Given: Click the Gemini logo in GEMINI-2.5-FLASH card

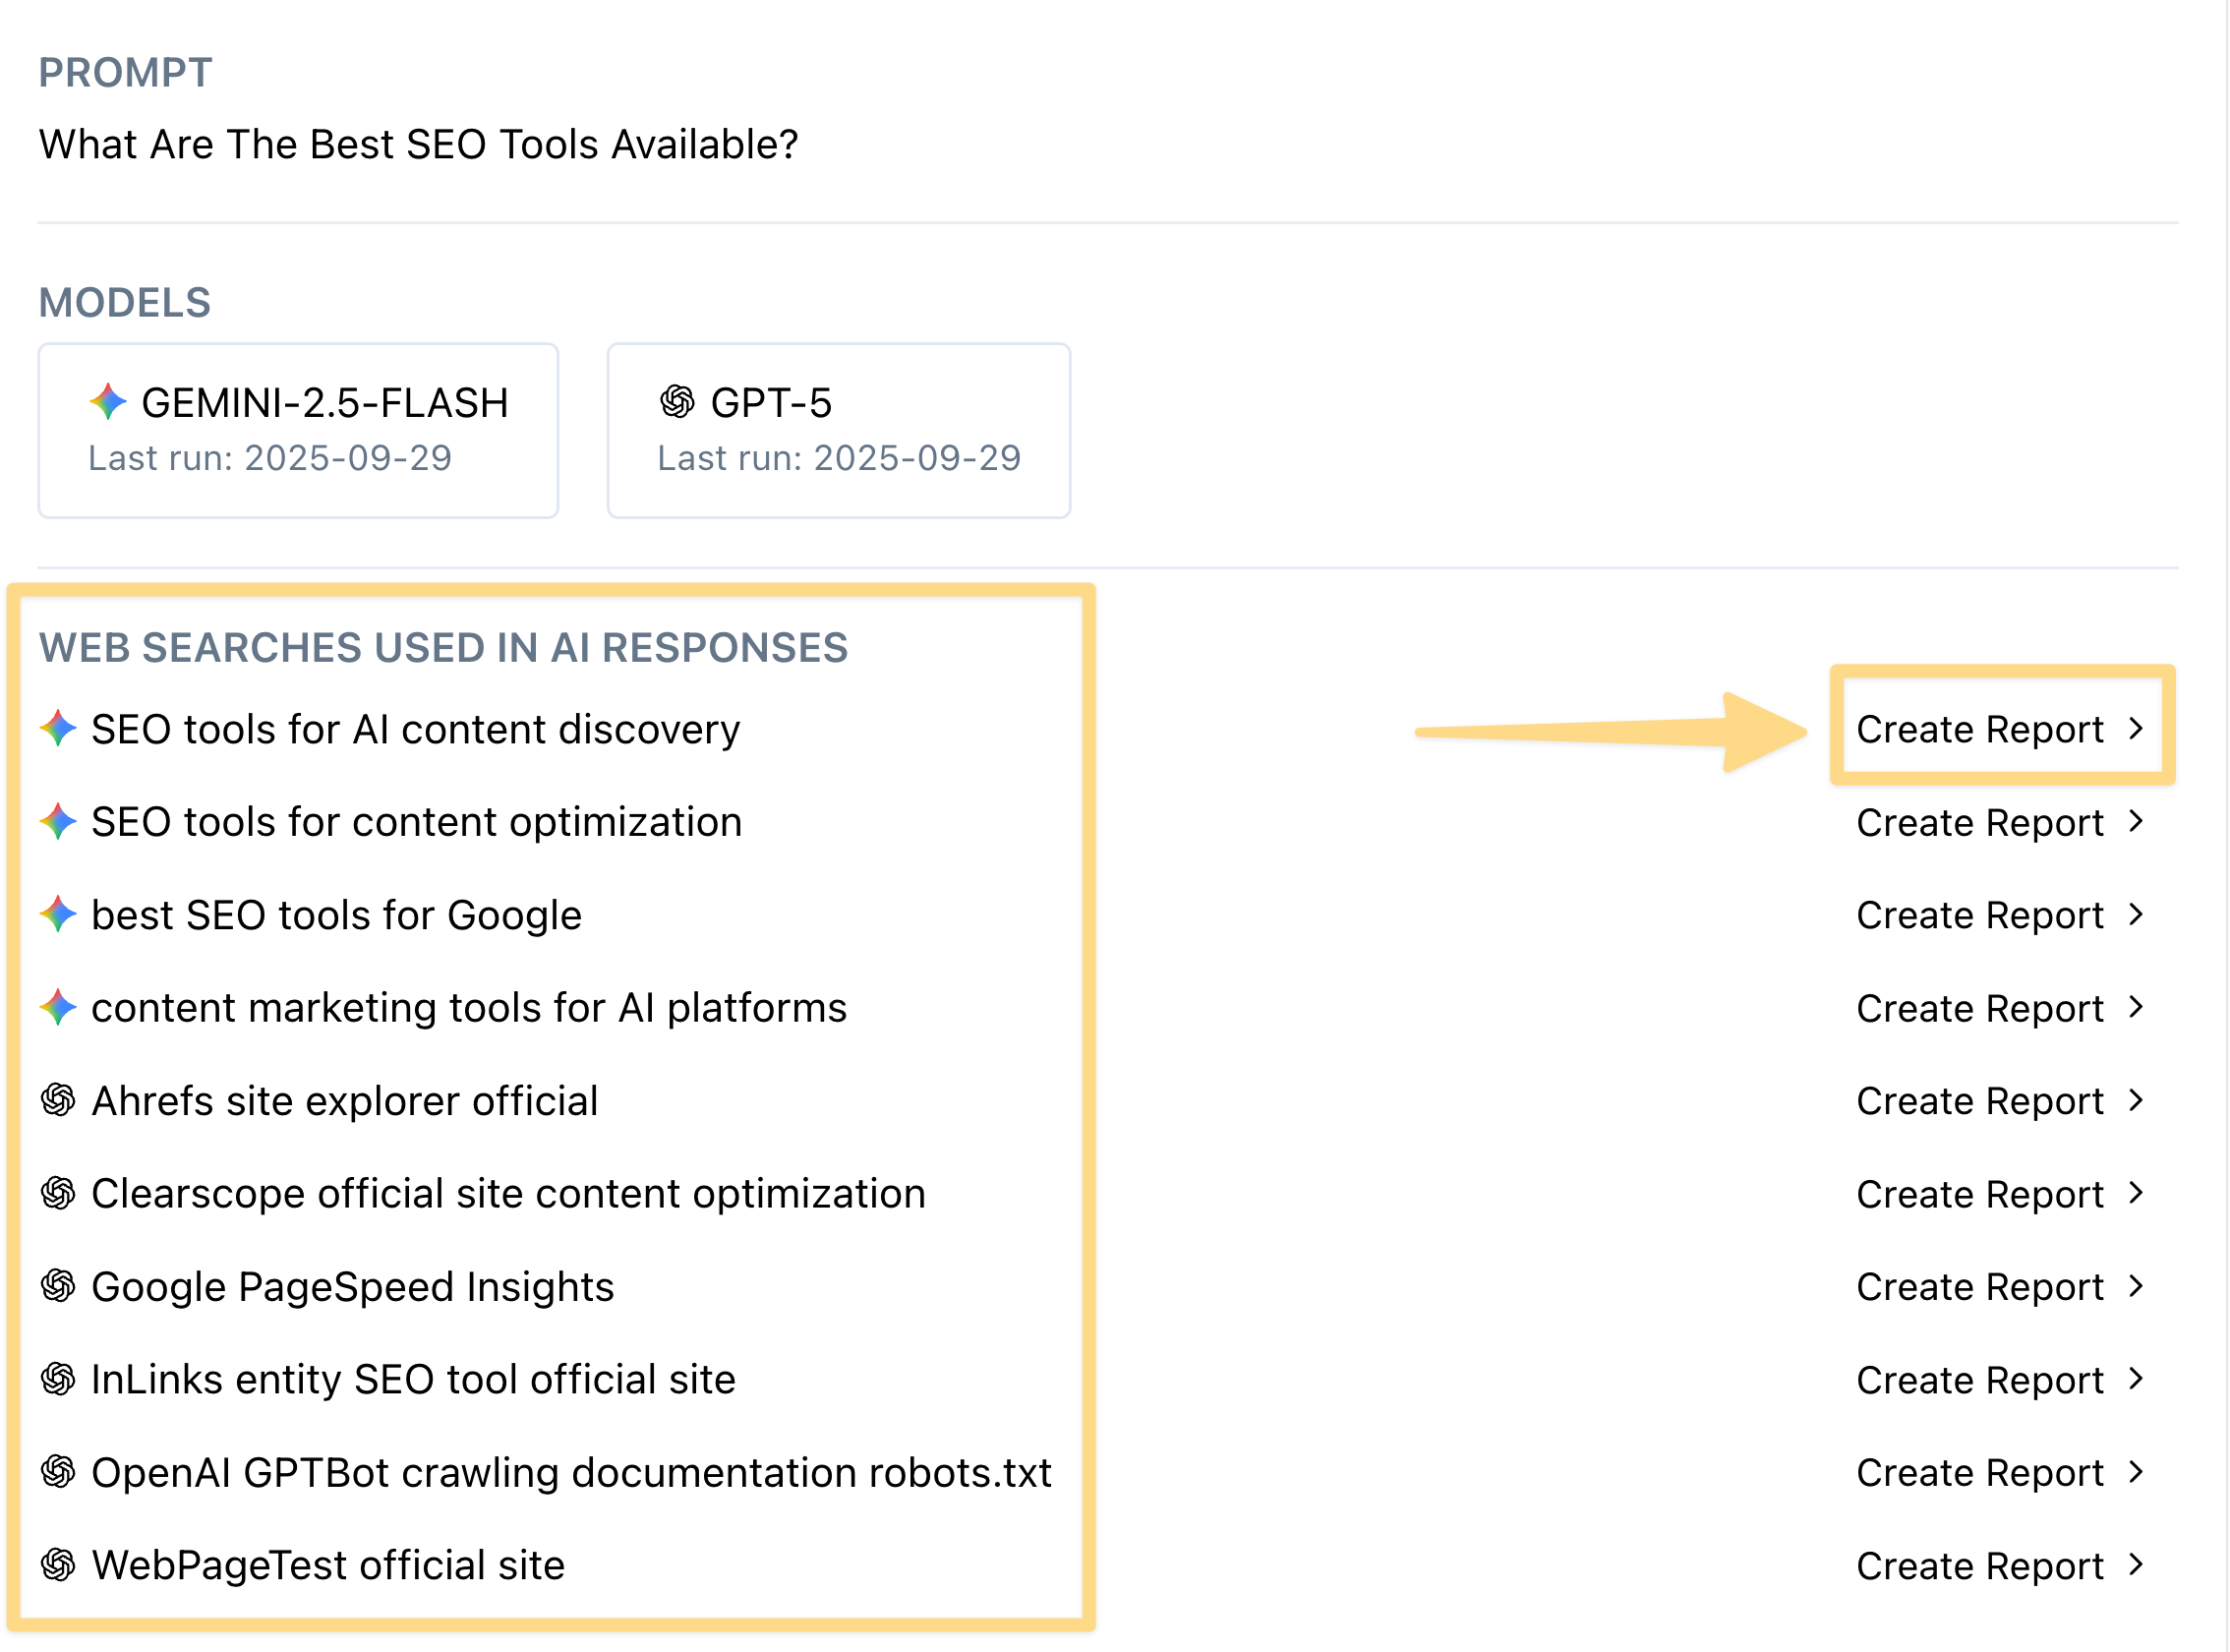Looking at the screenshot, I should (108, 402).
